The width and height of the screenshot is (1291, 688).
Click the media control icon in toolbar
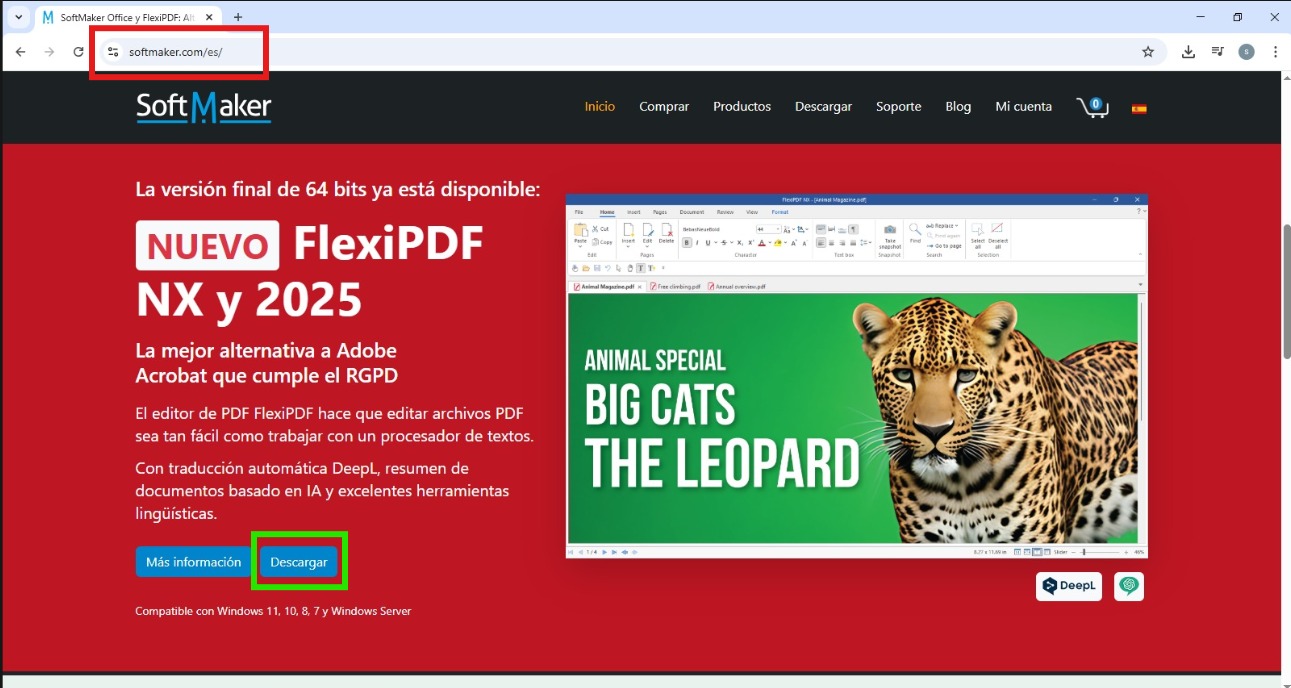pos(1217,52)
